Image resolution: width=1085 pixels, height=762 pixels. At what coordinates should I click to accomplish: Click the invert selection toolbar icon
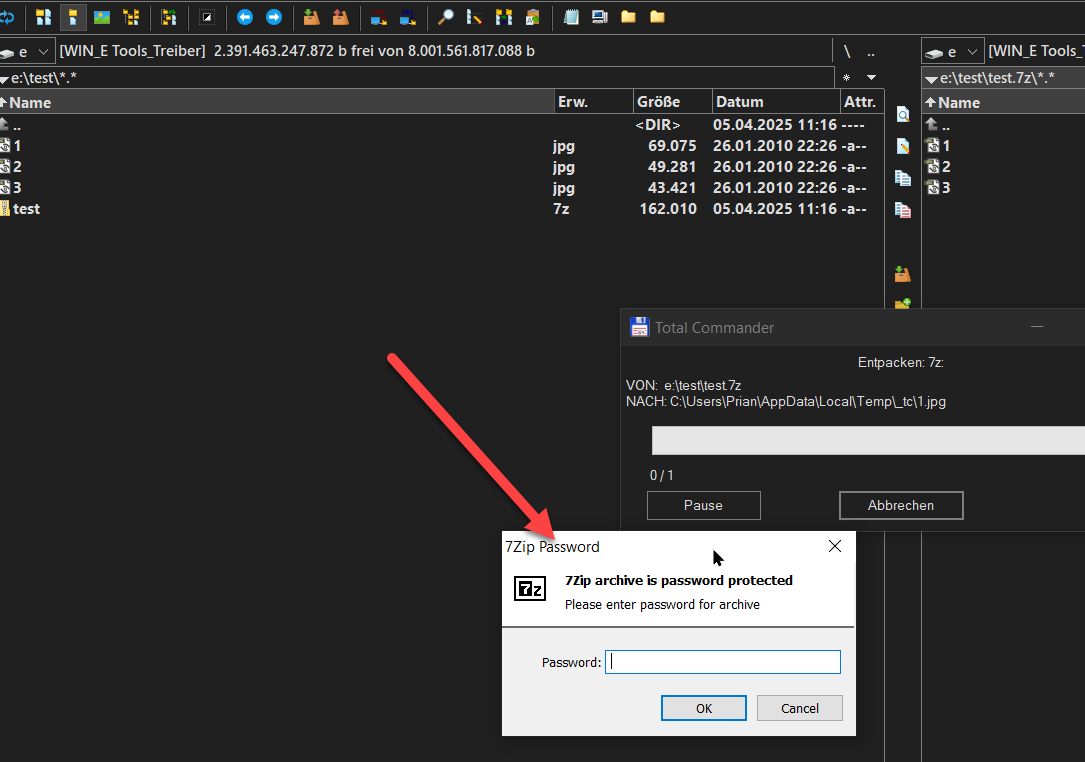[206, 17]
